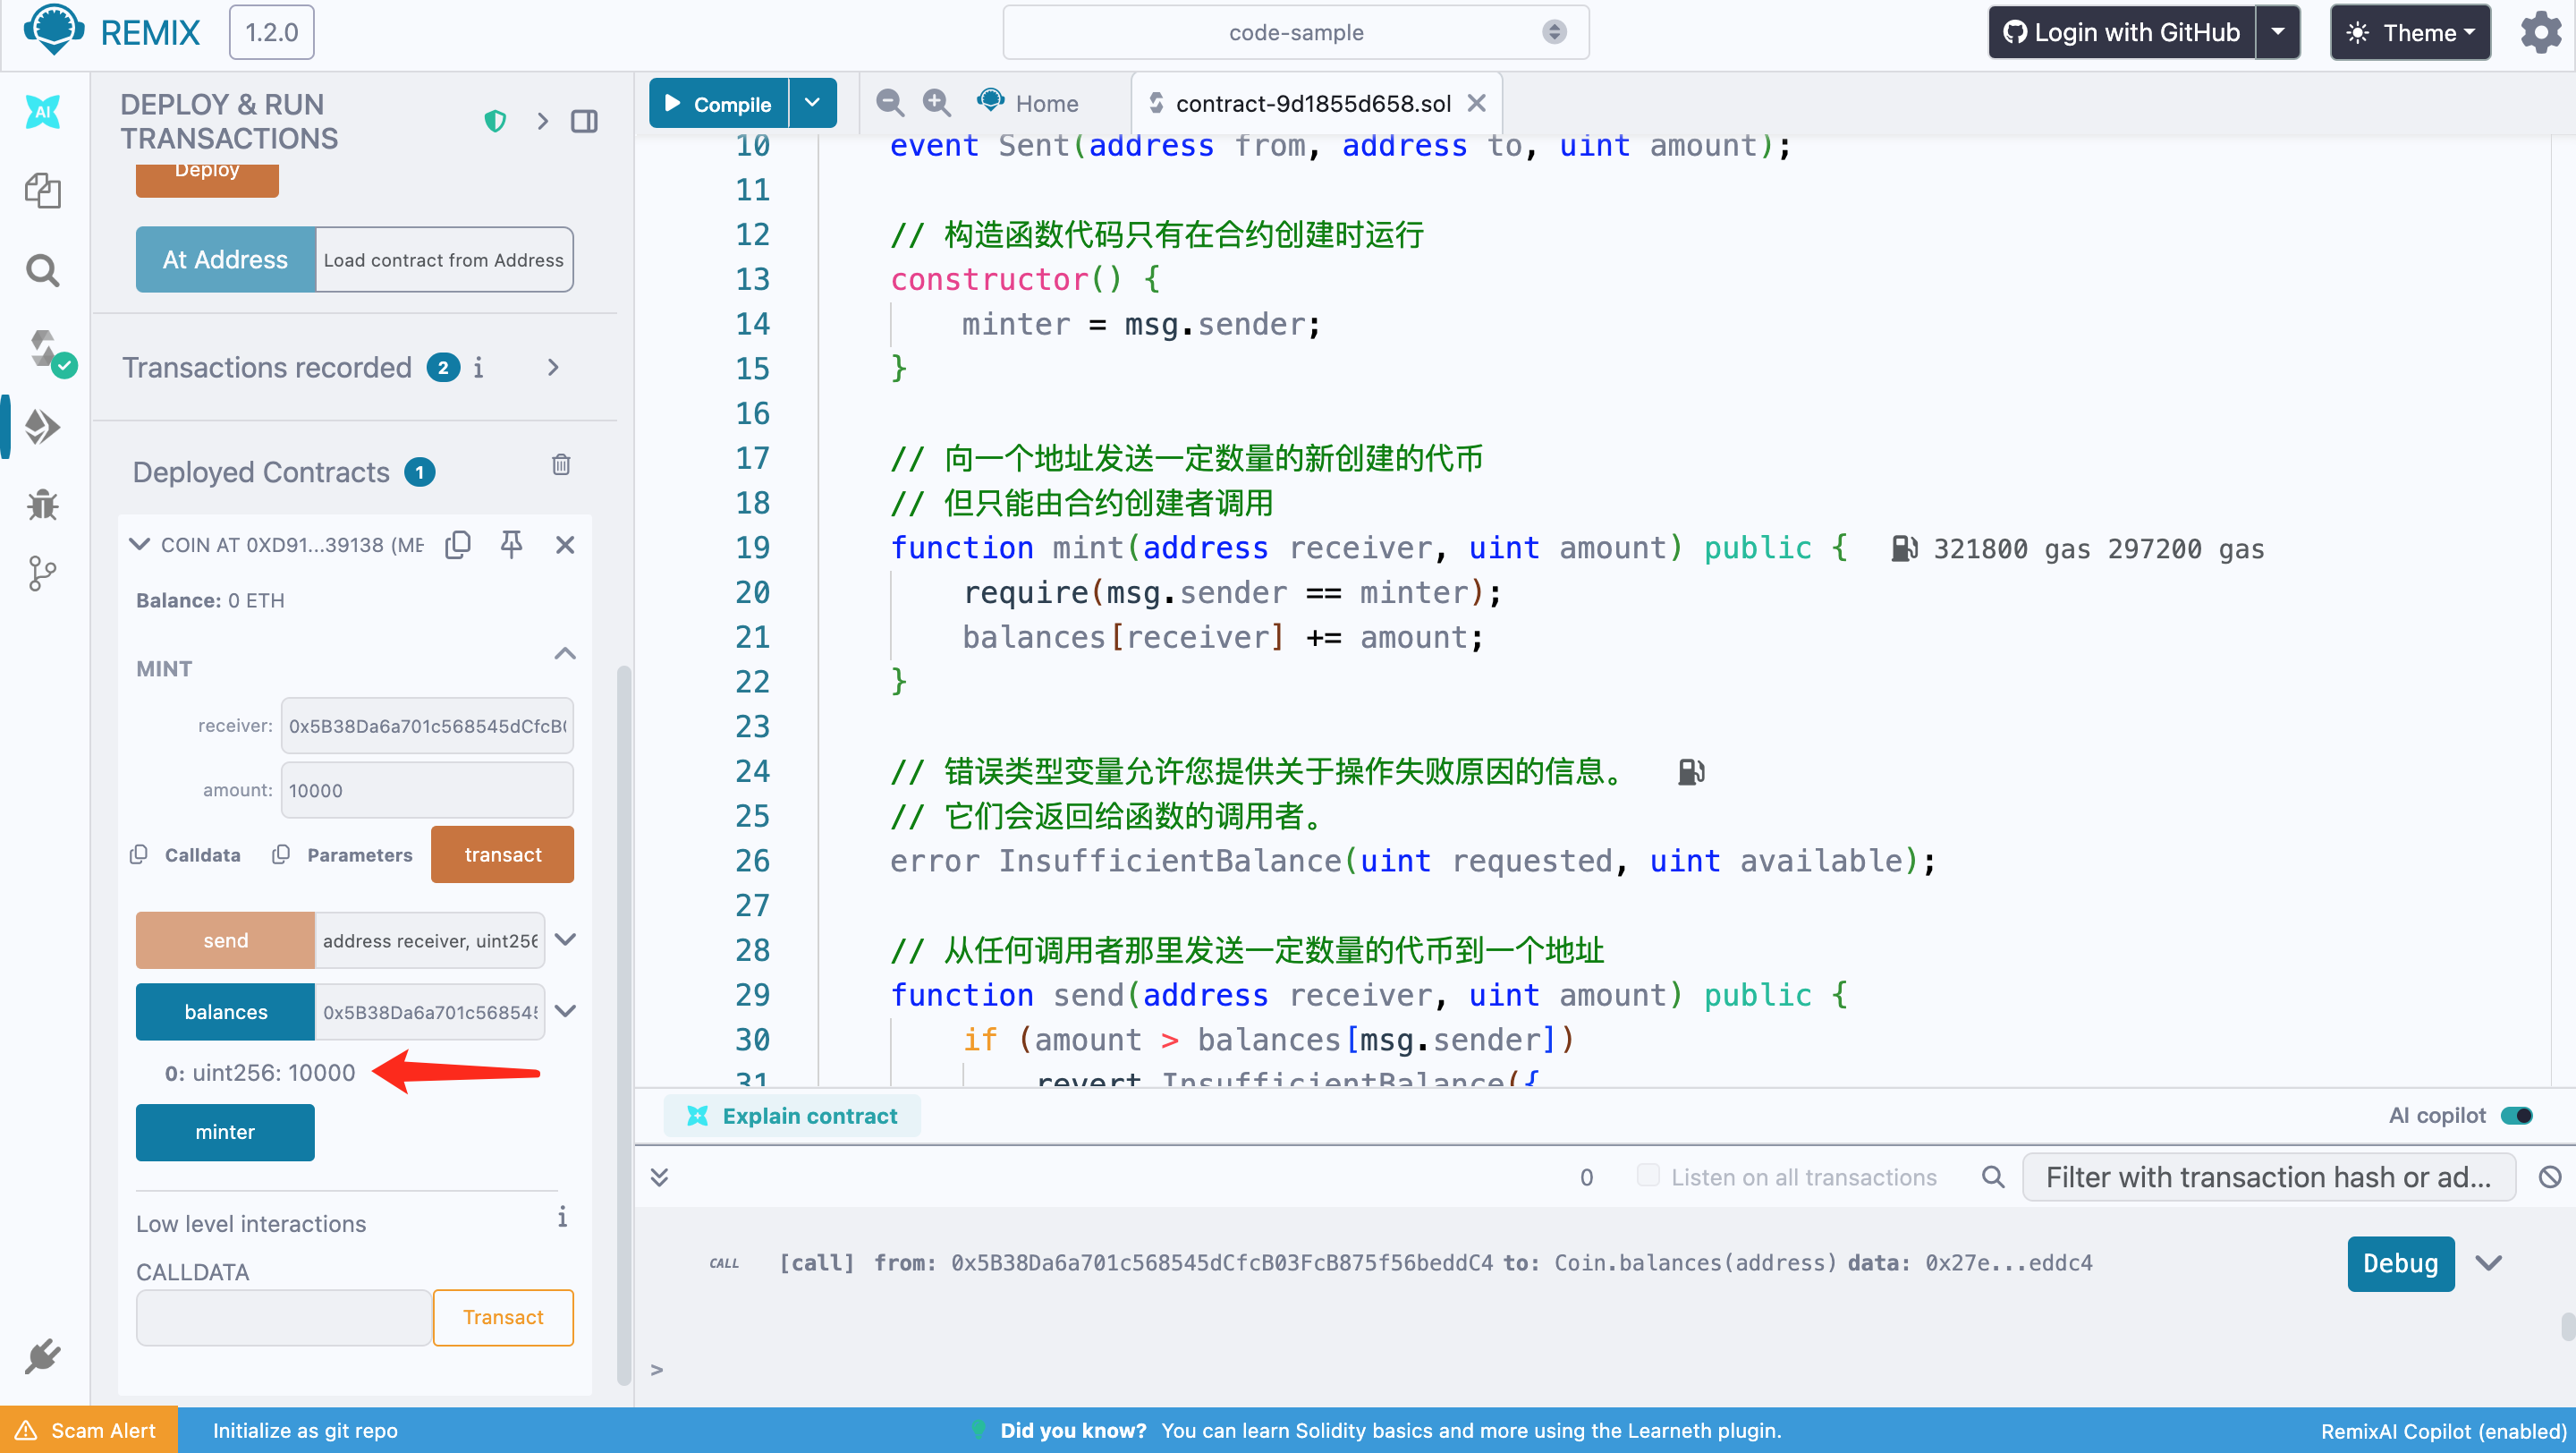The height and width of the screenshot is (1453, 2576).
Task: Select the contract-9d1855d658.sol tab
Action: pyautogui.click(x=1312, y=103)
